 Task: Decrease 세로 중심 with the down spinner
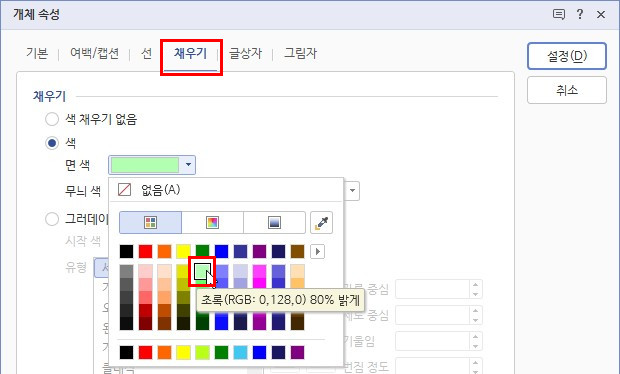tap(475, 320)
